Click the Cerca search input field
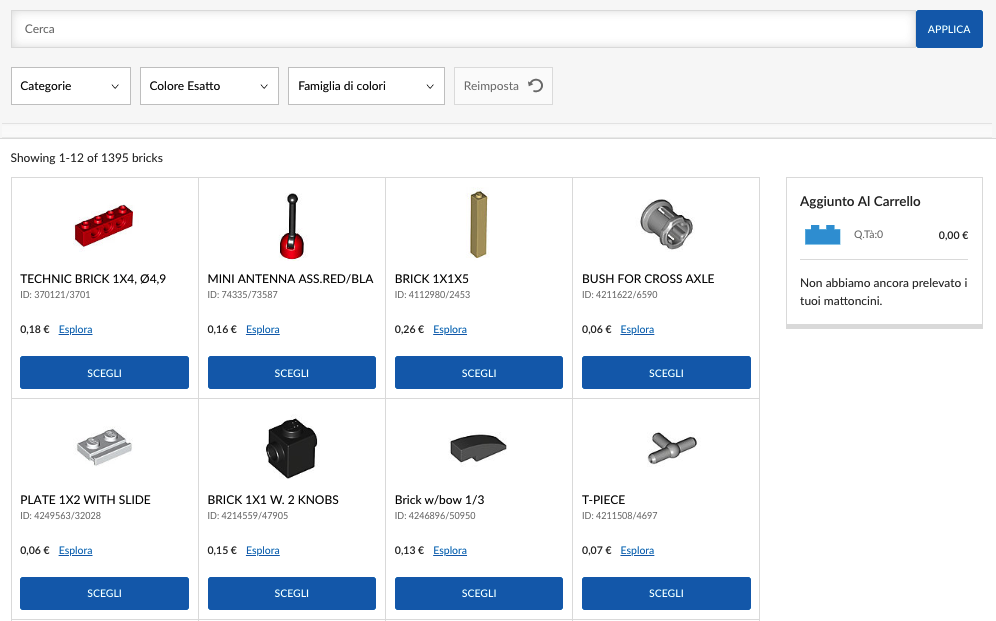The image size is (996, 621). coord(463,29)
